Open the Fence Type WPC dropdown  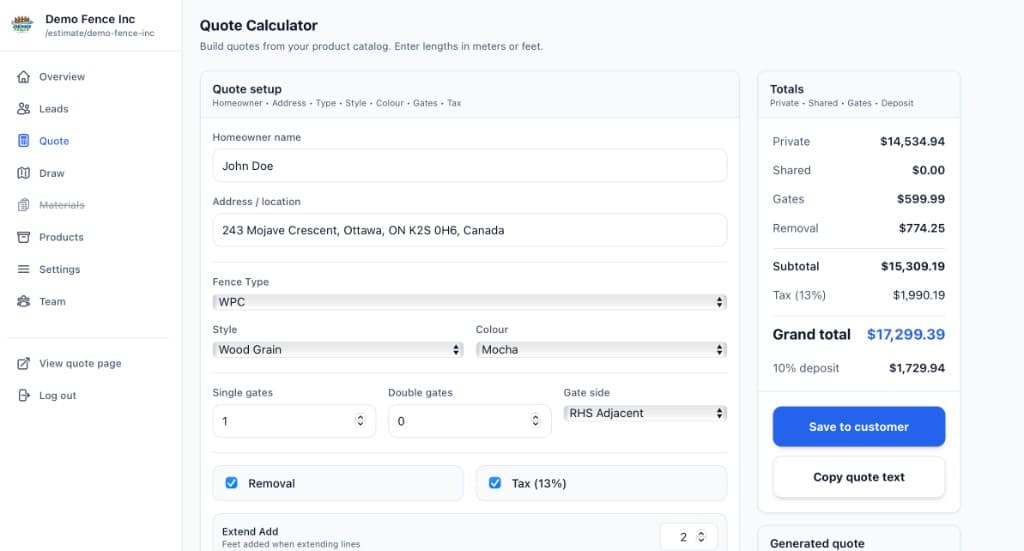470,302
